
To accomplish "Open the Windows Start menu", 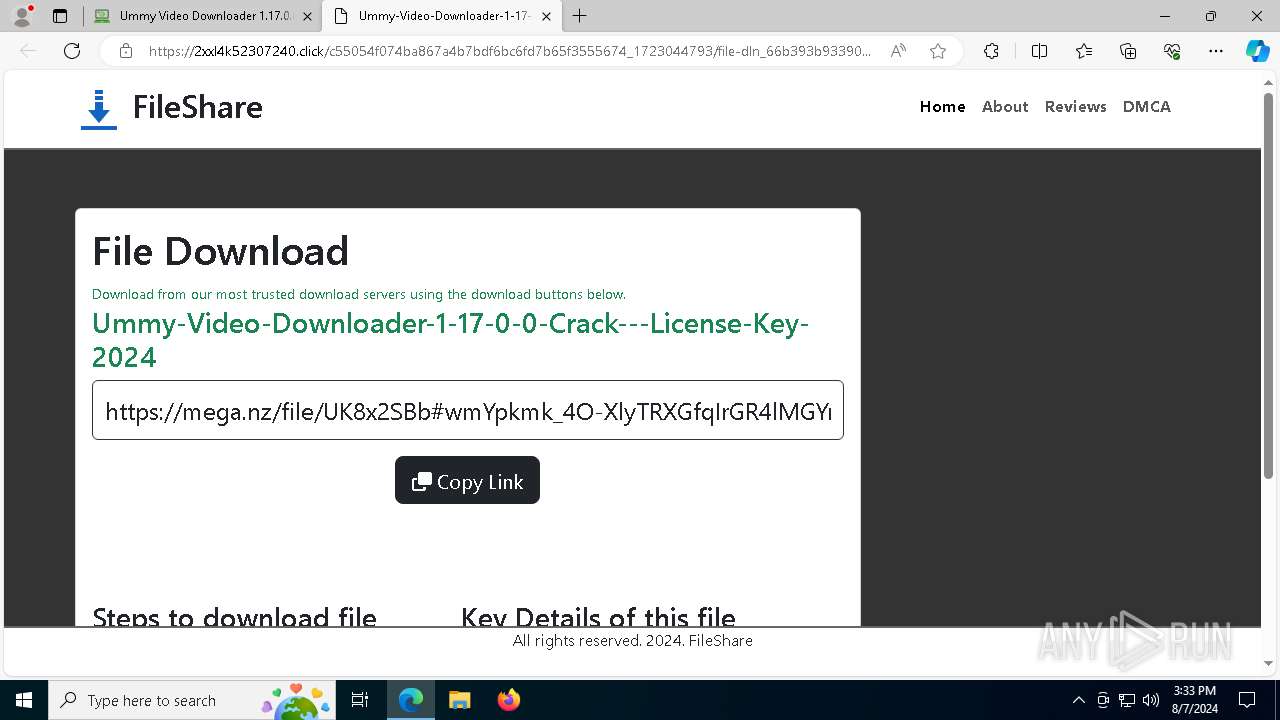I will 24,700.
